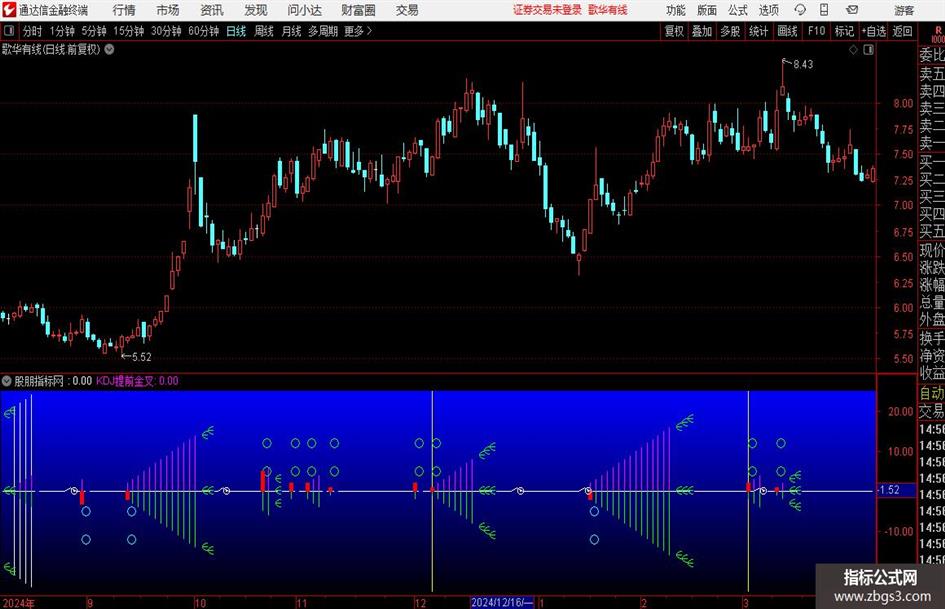
Task: Click the 多股 multi-stock button
Action: click(730, 31)
